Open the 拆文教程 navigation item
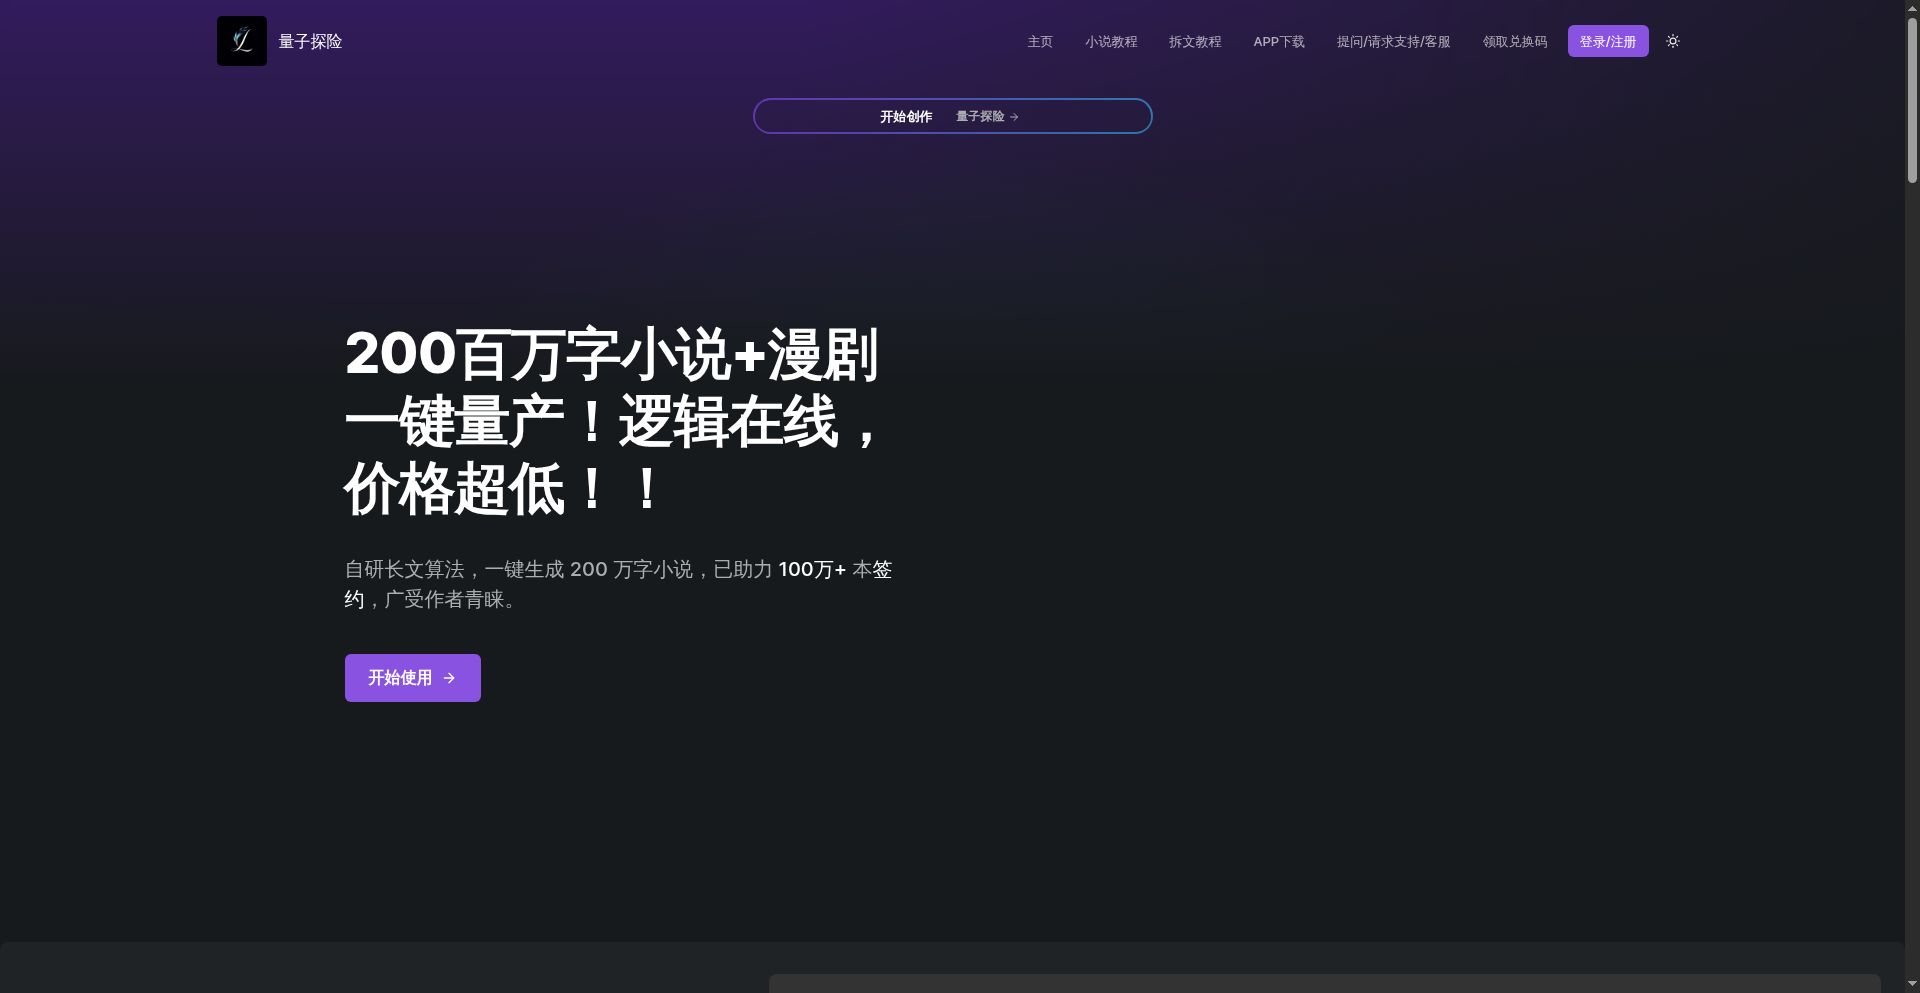The image size is (1920, 993). (x=1195, y=42)
